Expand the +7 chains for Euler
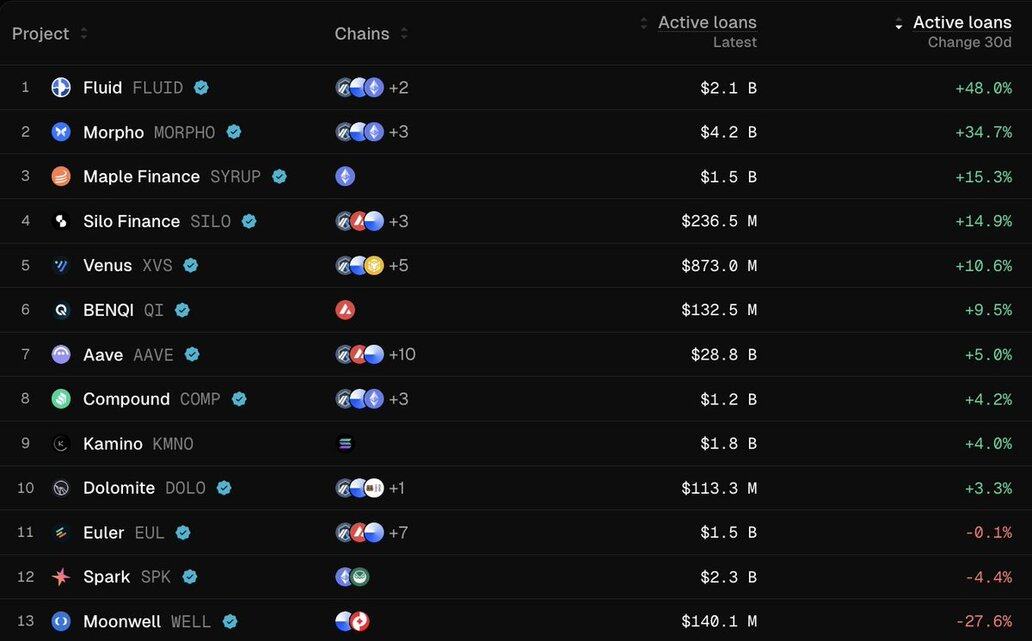This screenshot has height=641, width=1032. tap(398, 532)
